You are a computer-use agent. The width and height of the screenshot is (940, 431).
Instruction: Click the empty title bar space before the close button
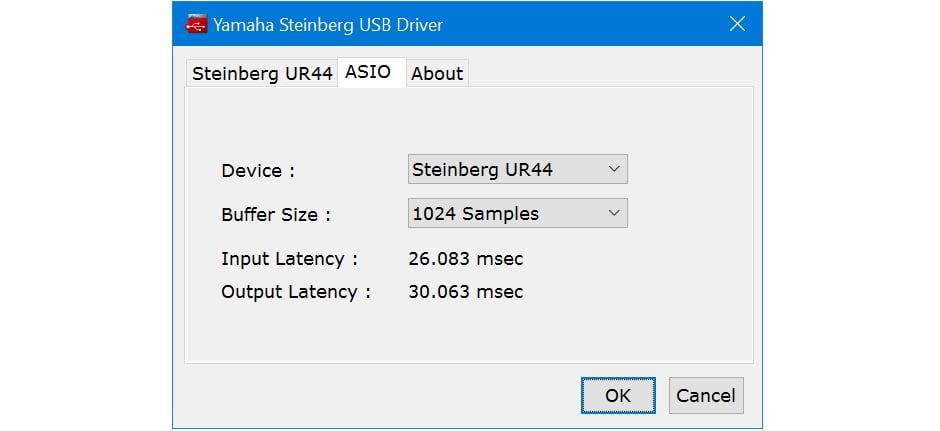582,24
